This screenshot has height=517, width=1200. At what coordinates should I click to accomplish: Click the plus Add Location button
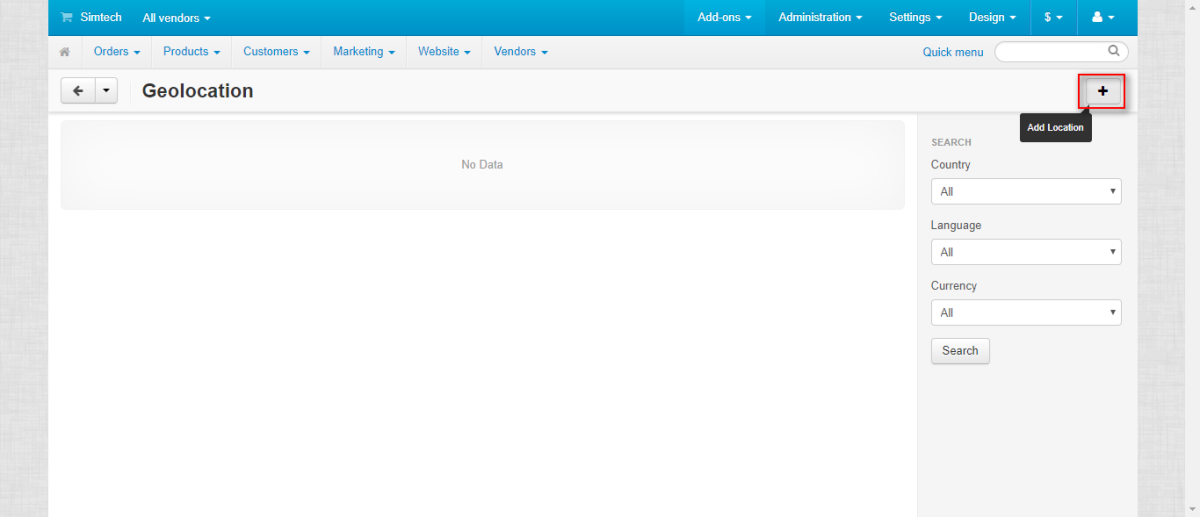click(x=1103, y=91)
